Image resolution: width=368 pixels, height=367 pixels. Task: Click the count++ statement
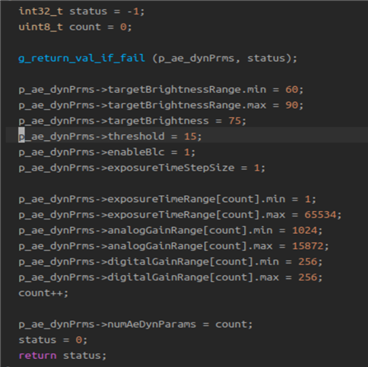[43, 293]
